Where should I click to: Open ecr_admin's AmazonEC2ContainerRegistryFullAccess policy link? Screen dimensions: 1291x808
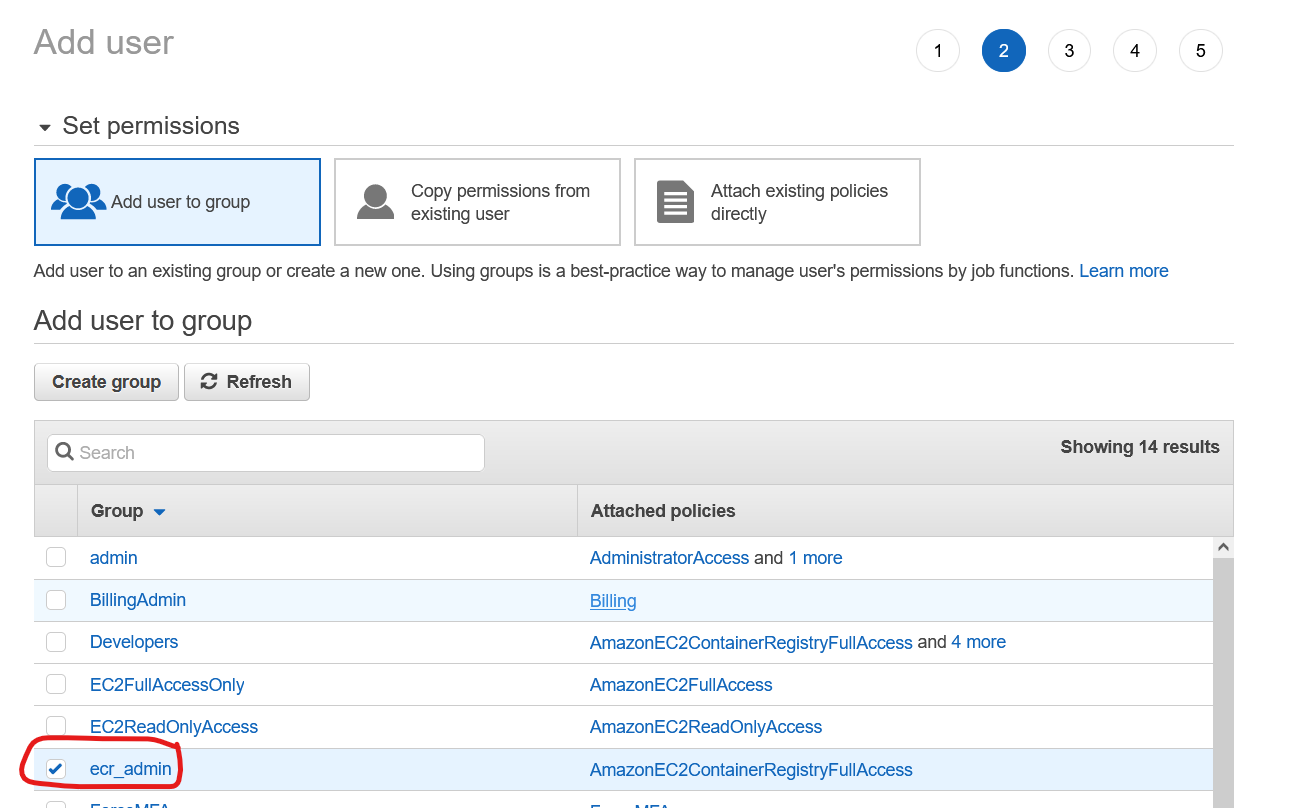(751, 770)
